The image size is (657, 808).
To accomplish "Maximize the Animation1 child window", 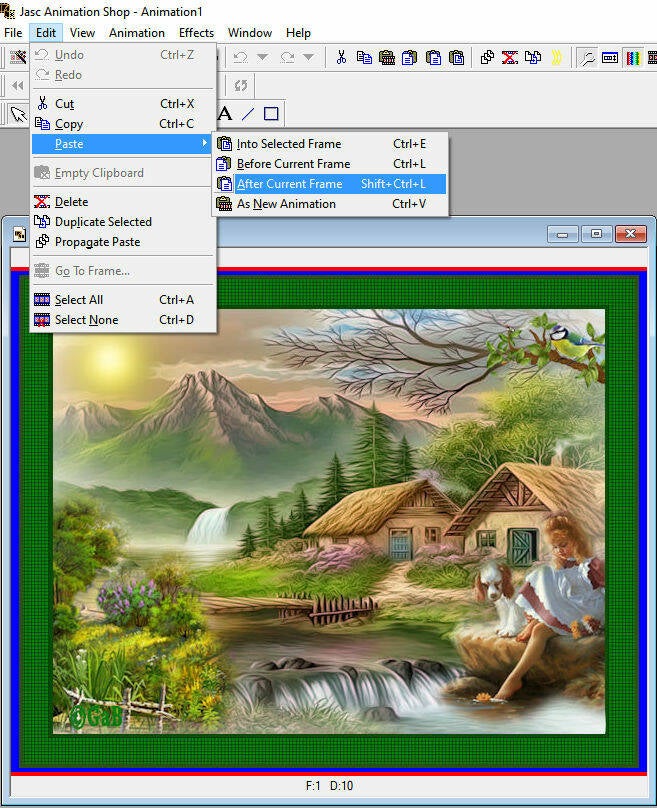I will tap(596, 234).
